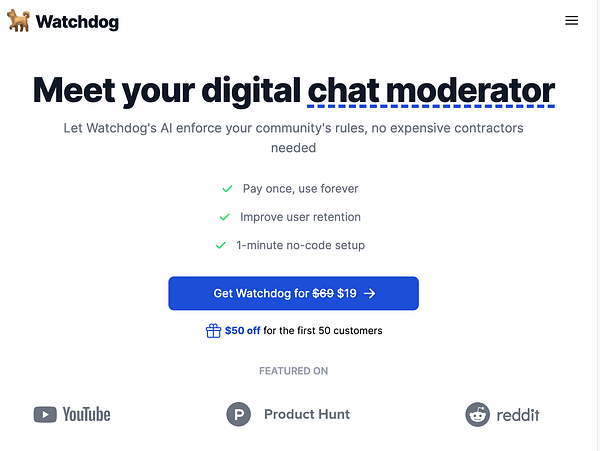
Task: Click the arrow on Get Watchdog button
Action: point(369,293)
